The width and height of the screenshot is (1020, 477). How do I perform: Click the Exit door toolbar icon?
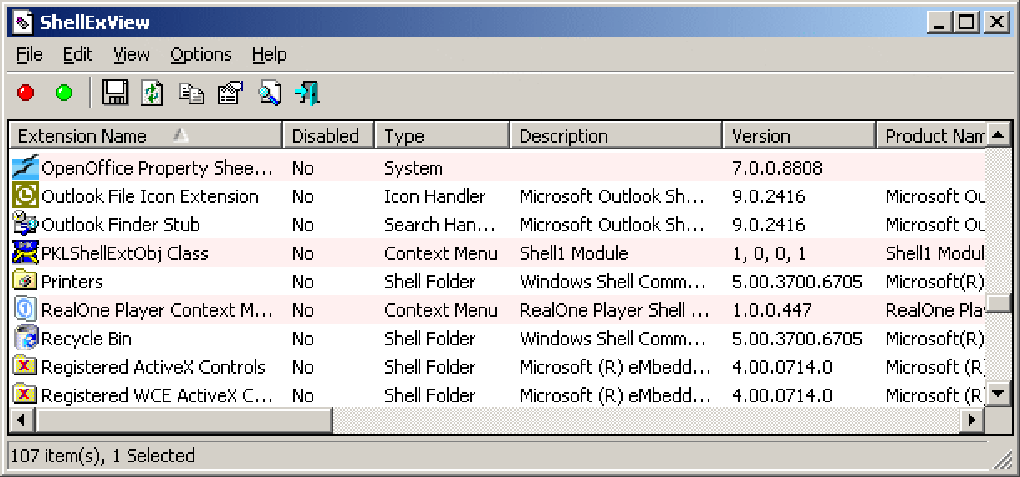click(x=308, y=93)
